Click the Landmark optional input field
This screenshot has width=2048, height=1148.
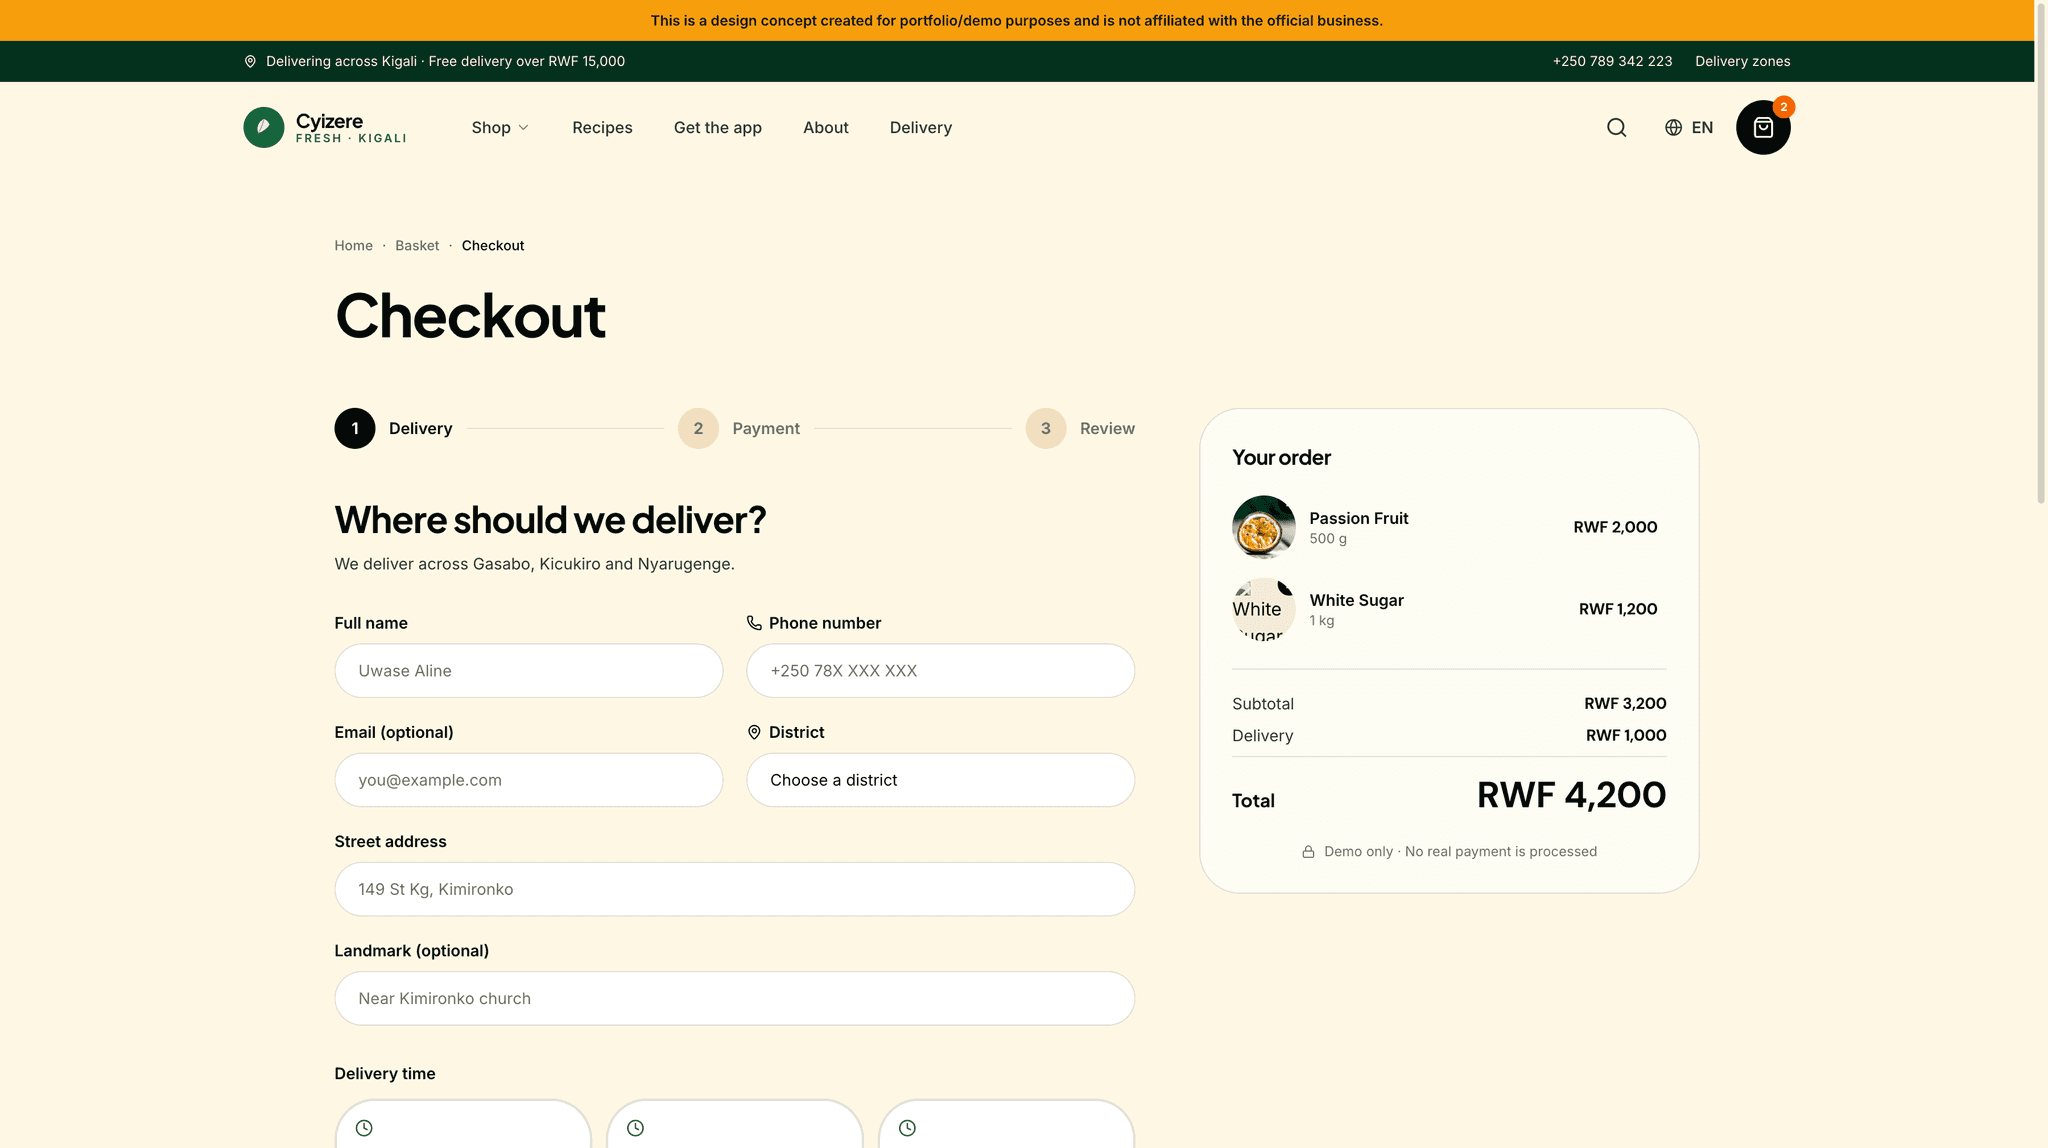pos(735,998)
